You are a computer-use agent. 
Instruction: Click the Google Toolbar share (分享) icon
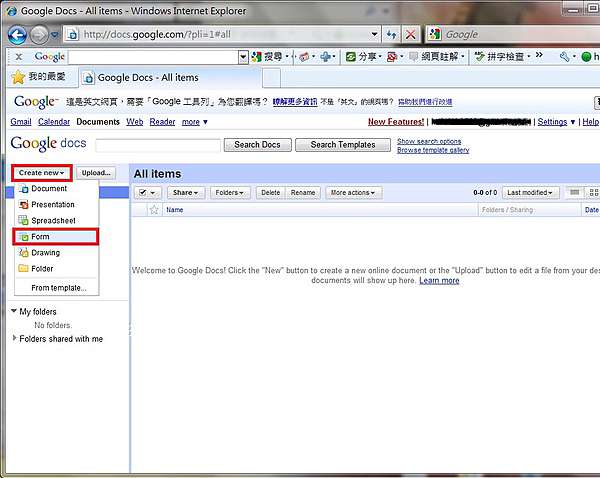(x=351, y=57)
